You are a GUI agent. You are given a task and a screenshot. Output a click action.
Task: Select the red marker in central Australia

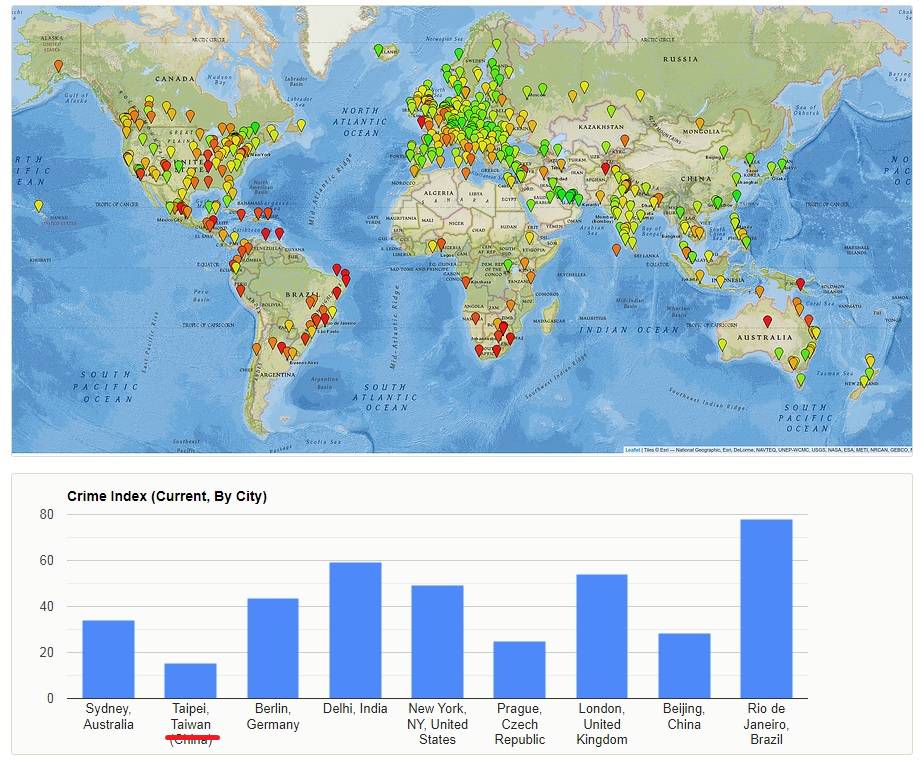click(767, 320)
